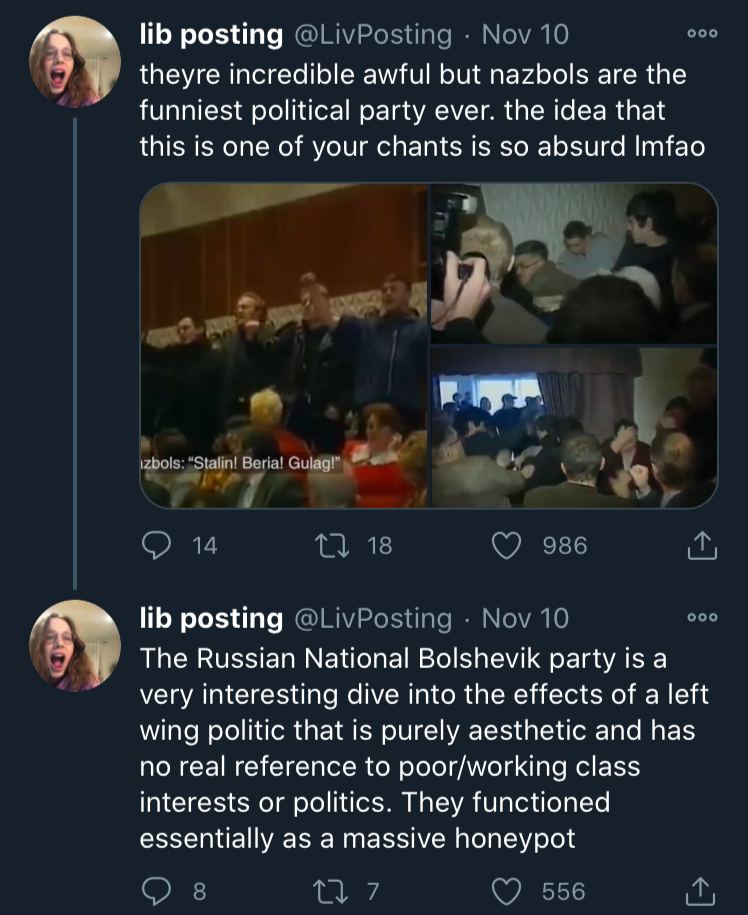Open @LivPosting handle on second tweet
748x915 pixels.
pyautogui.click(x=373, y=619)
